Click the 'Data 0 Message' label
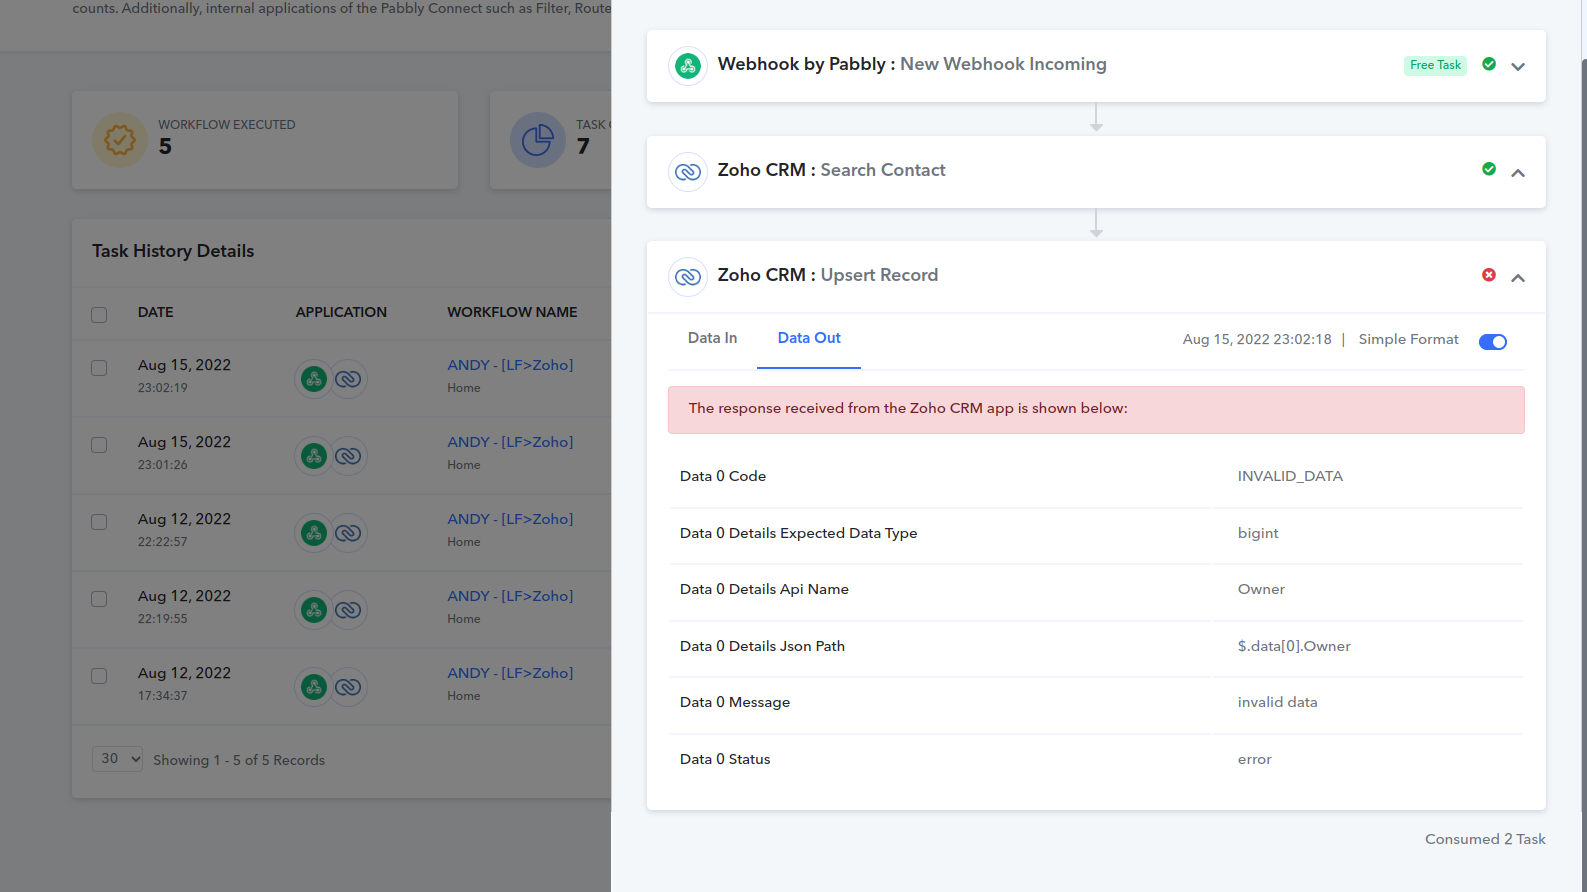Screen dimensions: 1587x892 [735, 702]
